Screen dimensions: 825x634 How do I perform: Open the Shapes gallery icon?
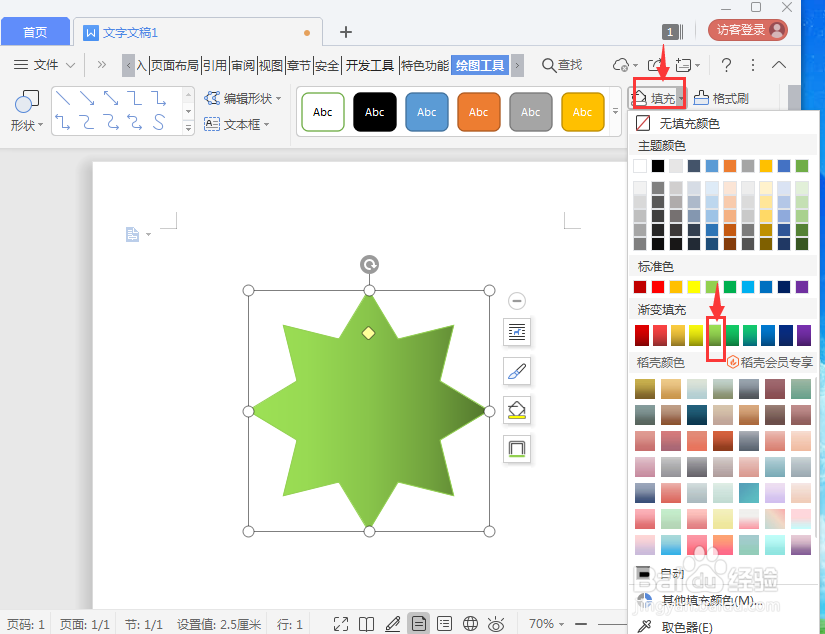[26, 102]
